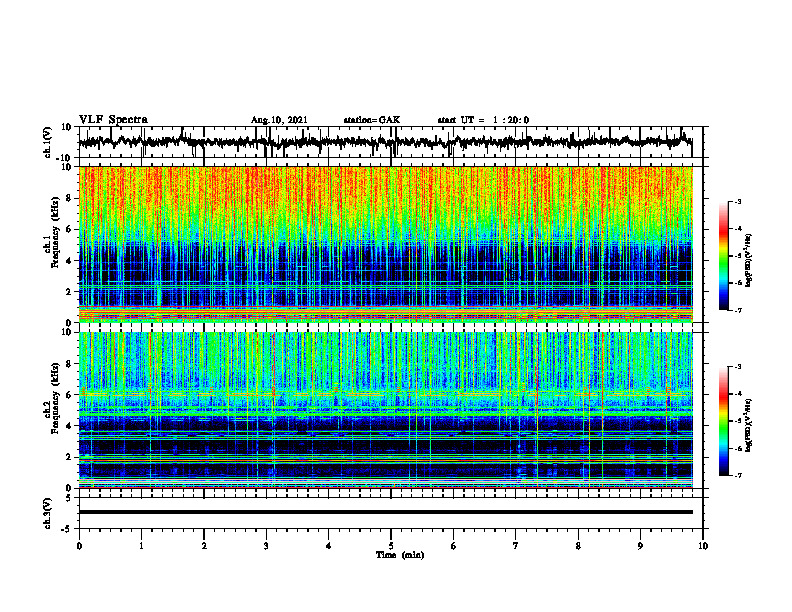Screen dimensions: 792x612
Task: Click time axis tick label "8"
Action: point(578,546)
